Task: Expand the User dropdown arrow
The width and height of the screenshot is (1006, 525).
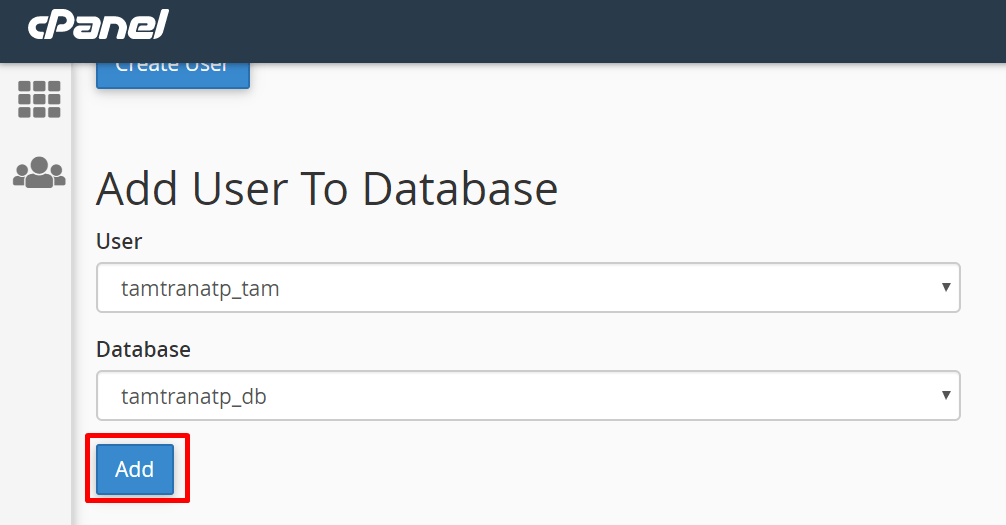Action: 946,287
